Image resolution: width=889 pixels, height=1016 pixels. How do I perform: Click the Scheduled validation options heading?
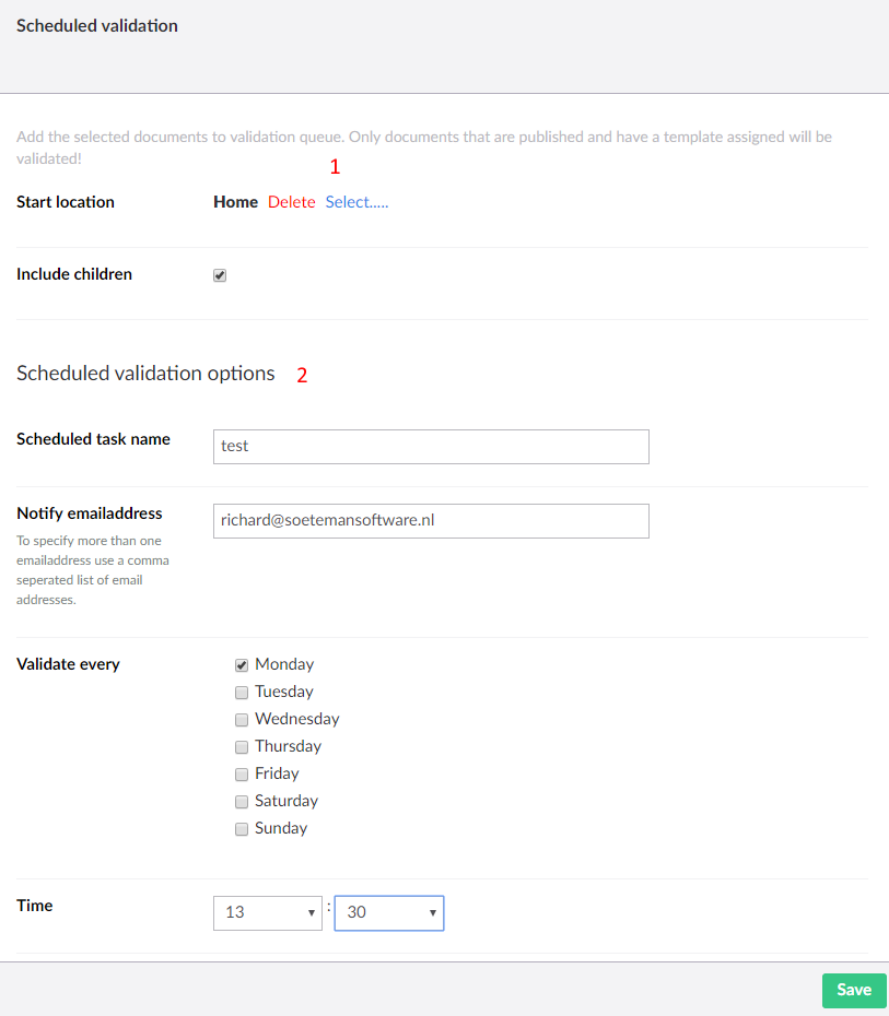146,373
